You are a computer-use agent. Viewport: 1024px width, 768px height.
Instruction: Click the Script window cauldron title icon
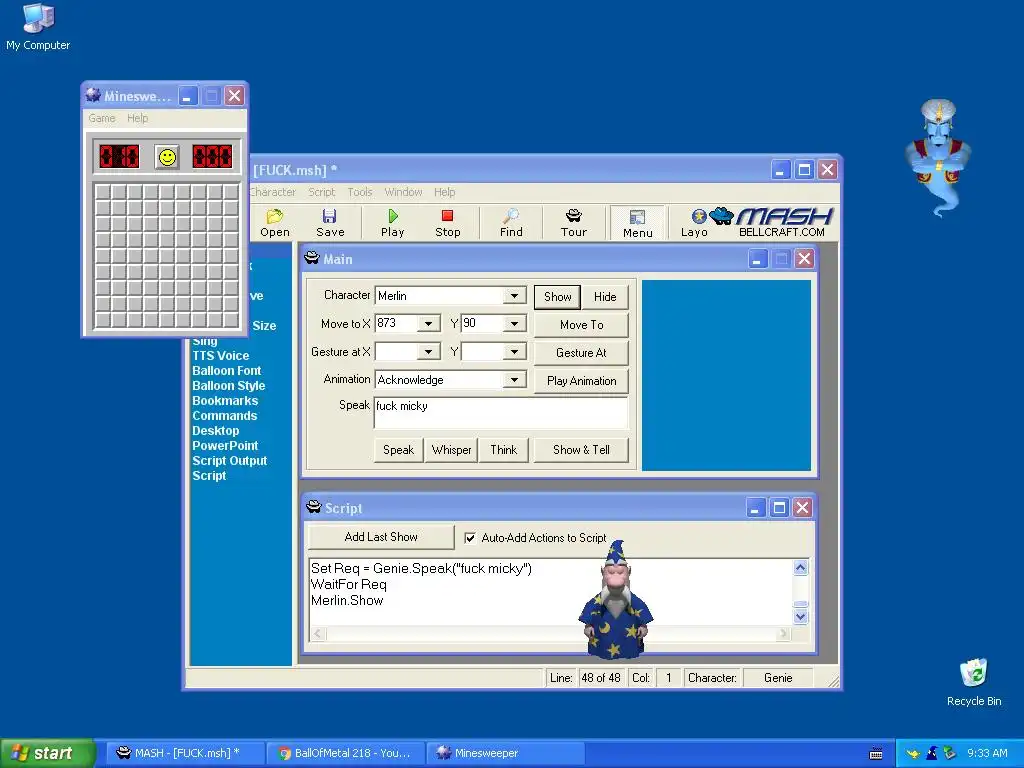point(313,507)
